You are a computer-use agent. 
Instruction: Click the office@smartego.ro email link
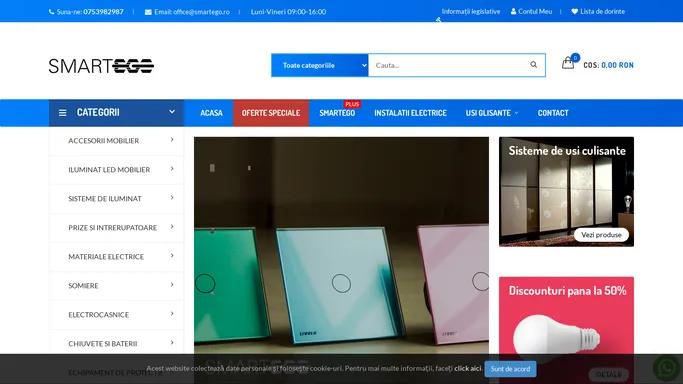tap(201, 12)
